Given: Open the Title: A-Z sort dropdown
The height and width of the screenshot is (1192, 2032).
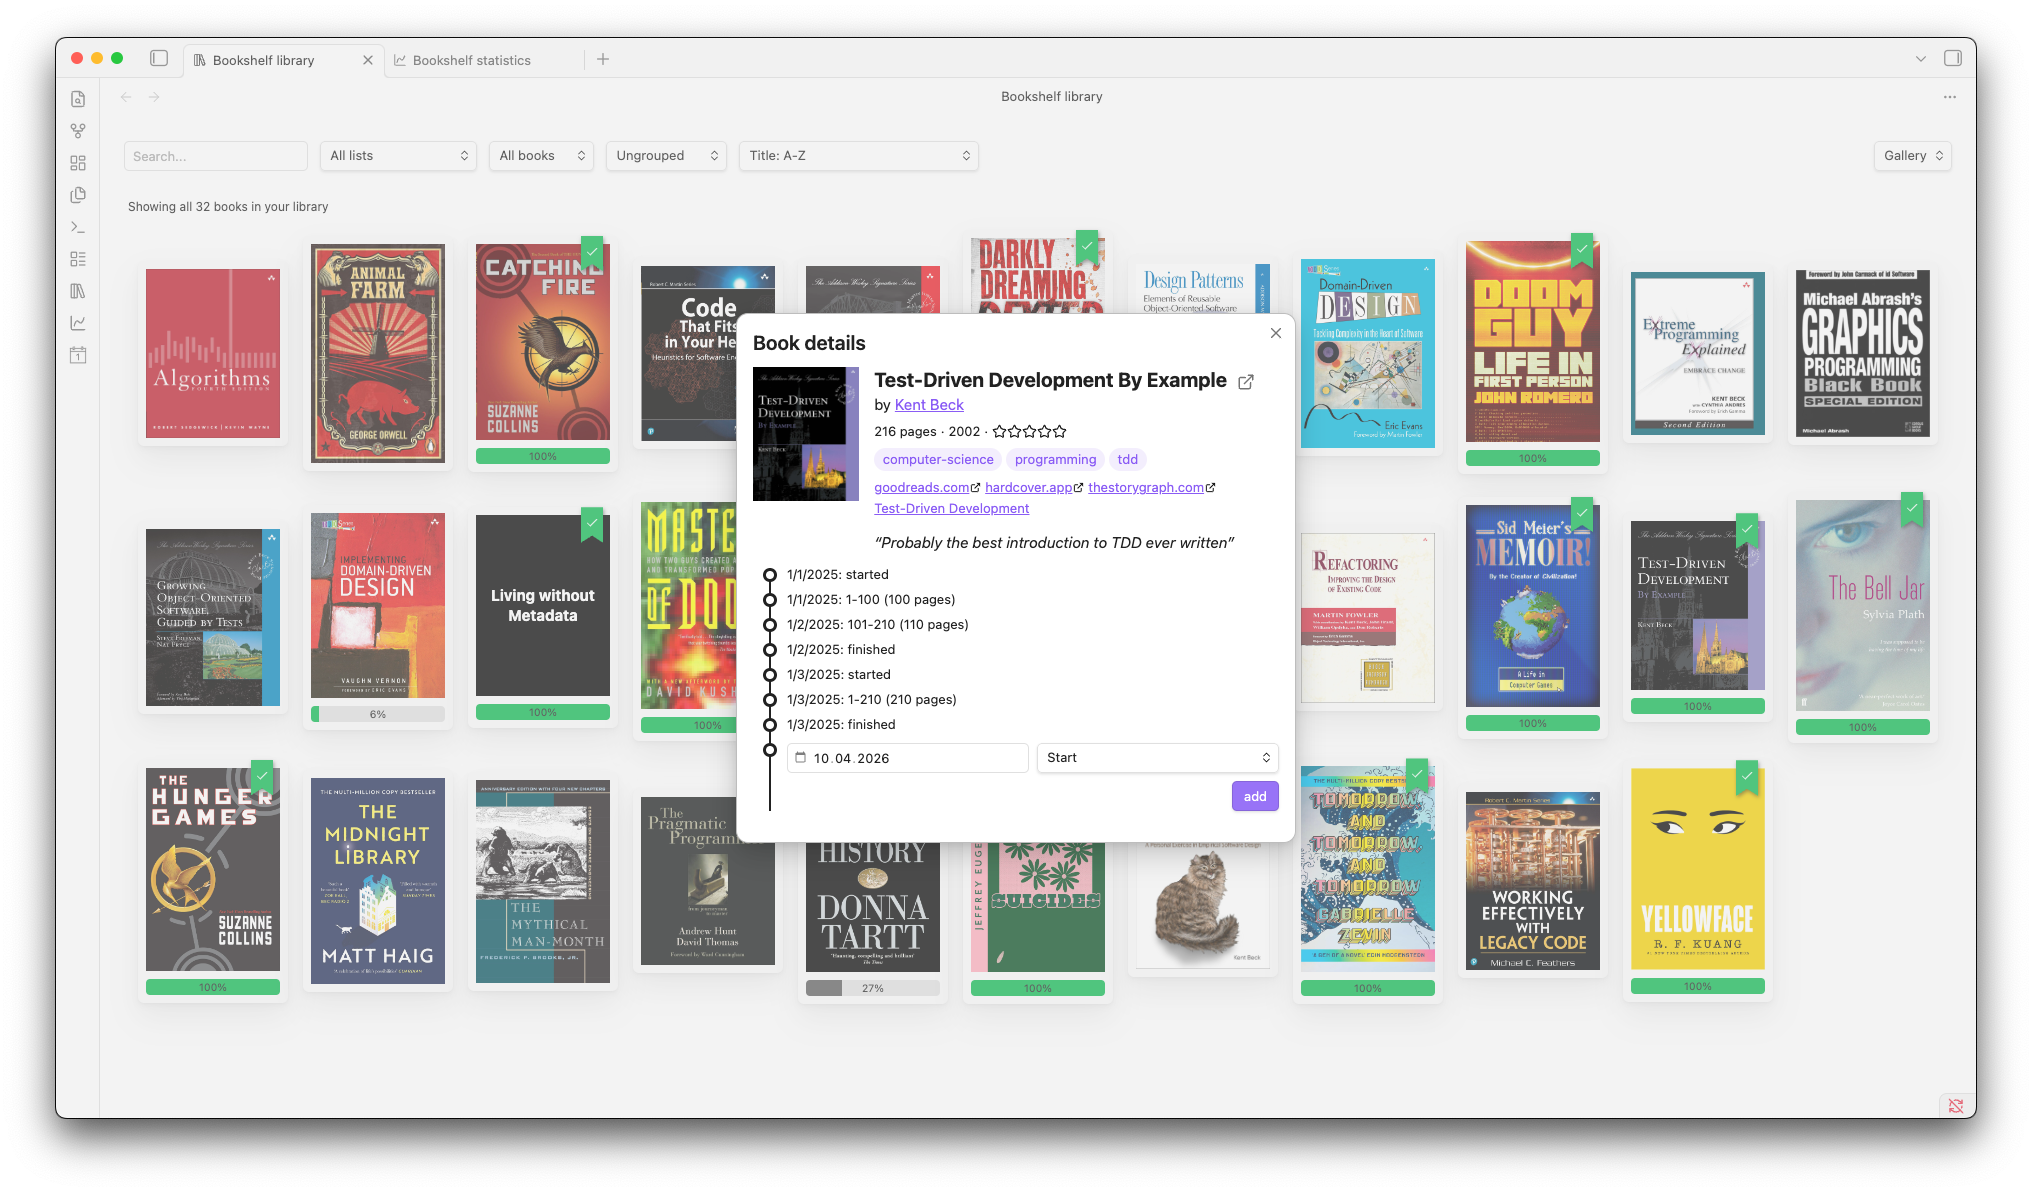Looking at the screenshot, I should pyautogui.click(x=859, y=156).
